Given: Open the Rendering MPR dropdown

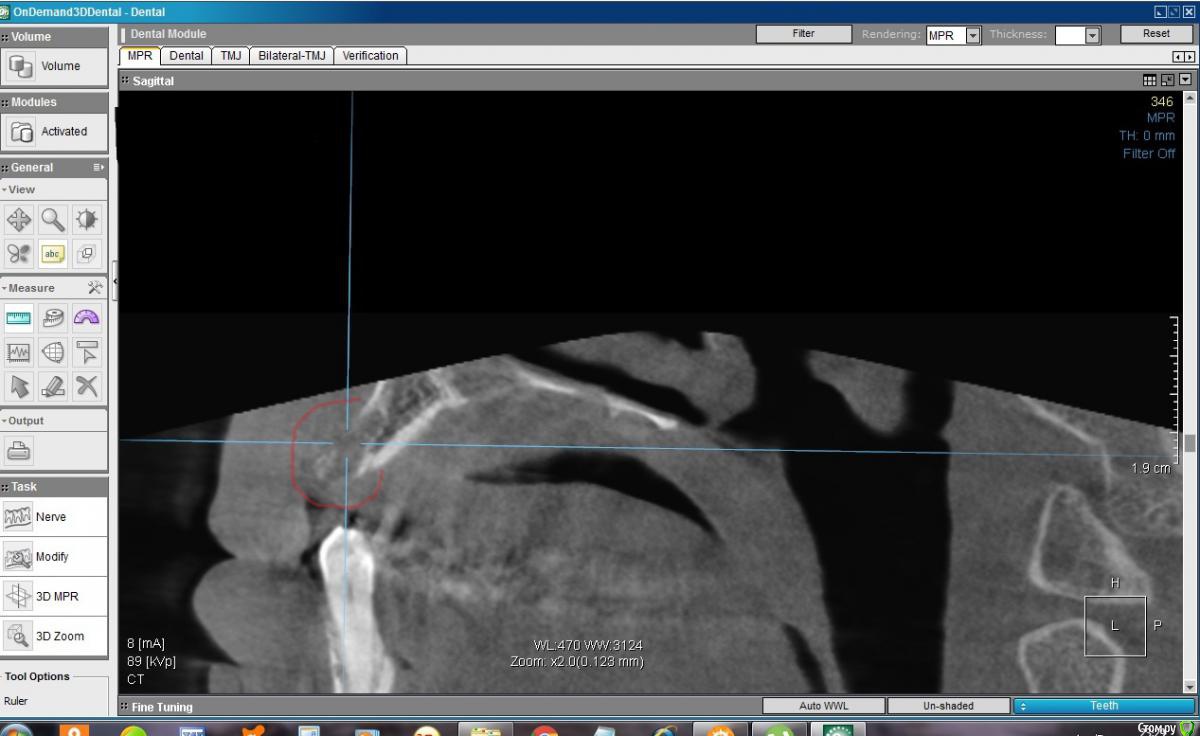Looking at the screenshot, I should coord(973,35).
